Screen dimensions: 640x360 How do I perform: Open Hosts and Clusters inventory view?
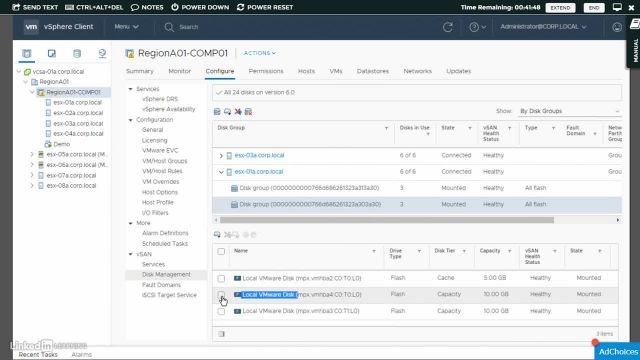pyautogui.click(x=27, y=53)
